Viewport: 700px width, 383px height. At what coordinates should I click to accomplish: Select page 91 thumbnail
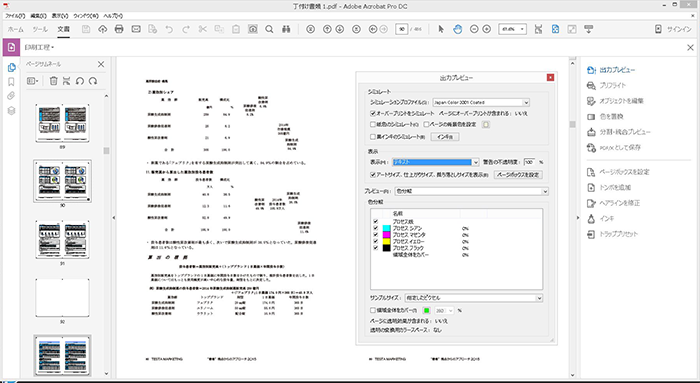pyautogui.click(x=62, y=239)
